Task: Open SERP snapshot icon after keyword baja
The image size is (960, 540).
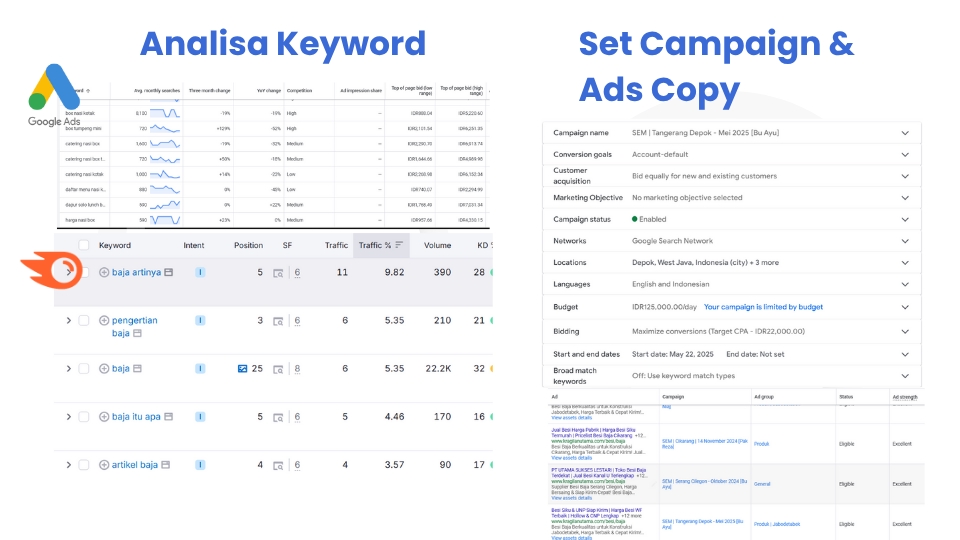Action: coord(137,369)
